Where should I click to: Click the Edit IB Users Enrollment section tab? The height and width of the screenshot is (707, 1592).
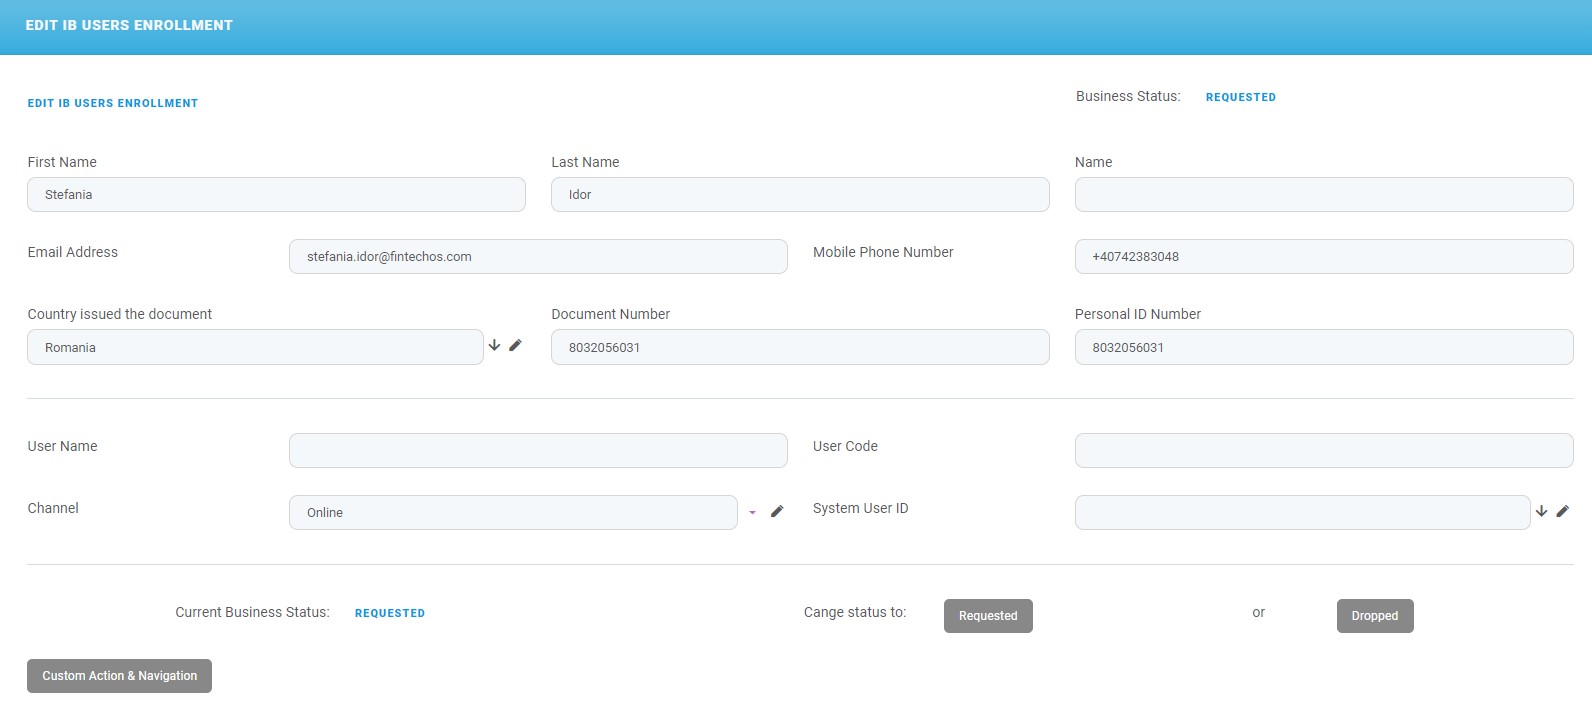[113, 103]
